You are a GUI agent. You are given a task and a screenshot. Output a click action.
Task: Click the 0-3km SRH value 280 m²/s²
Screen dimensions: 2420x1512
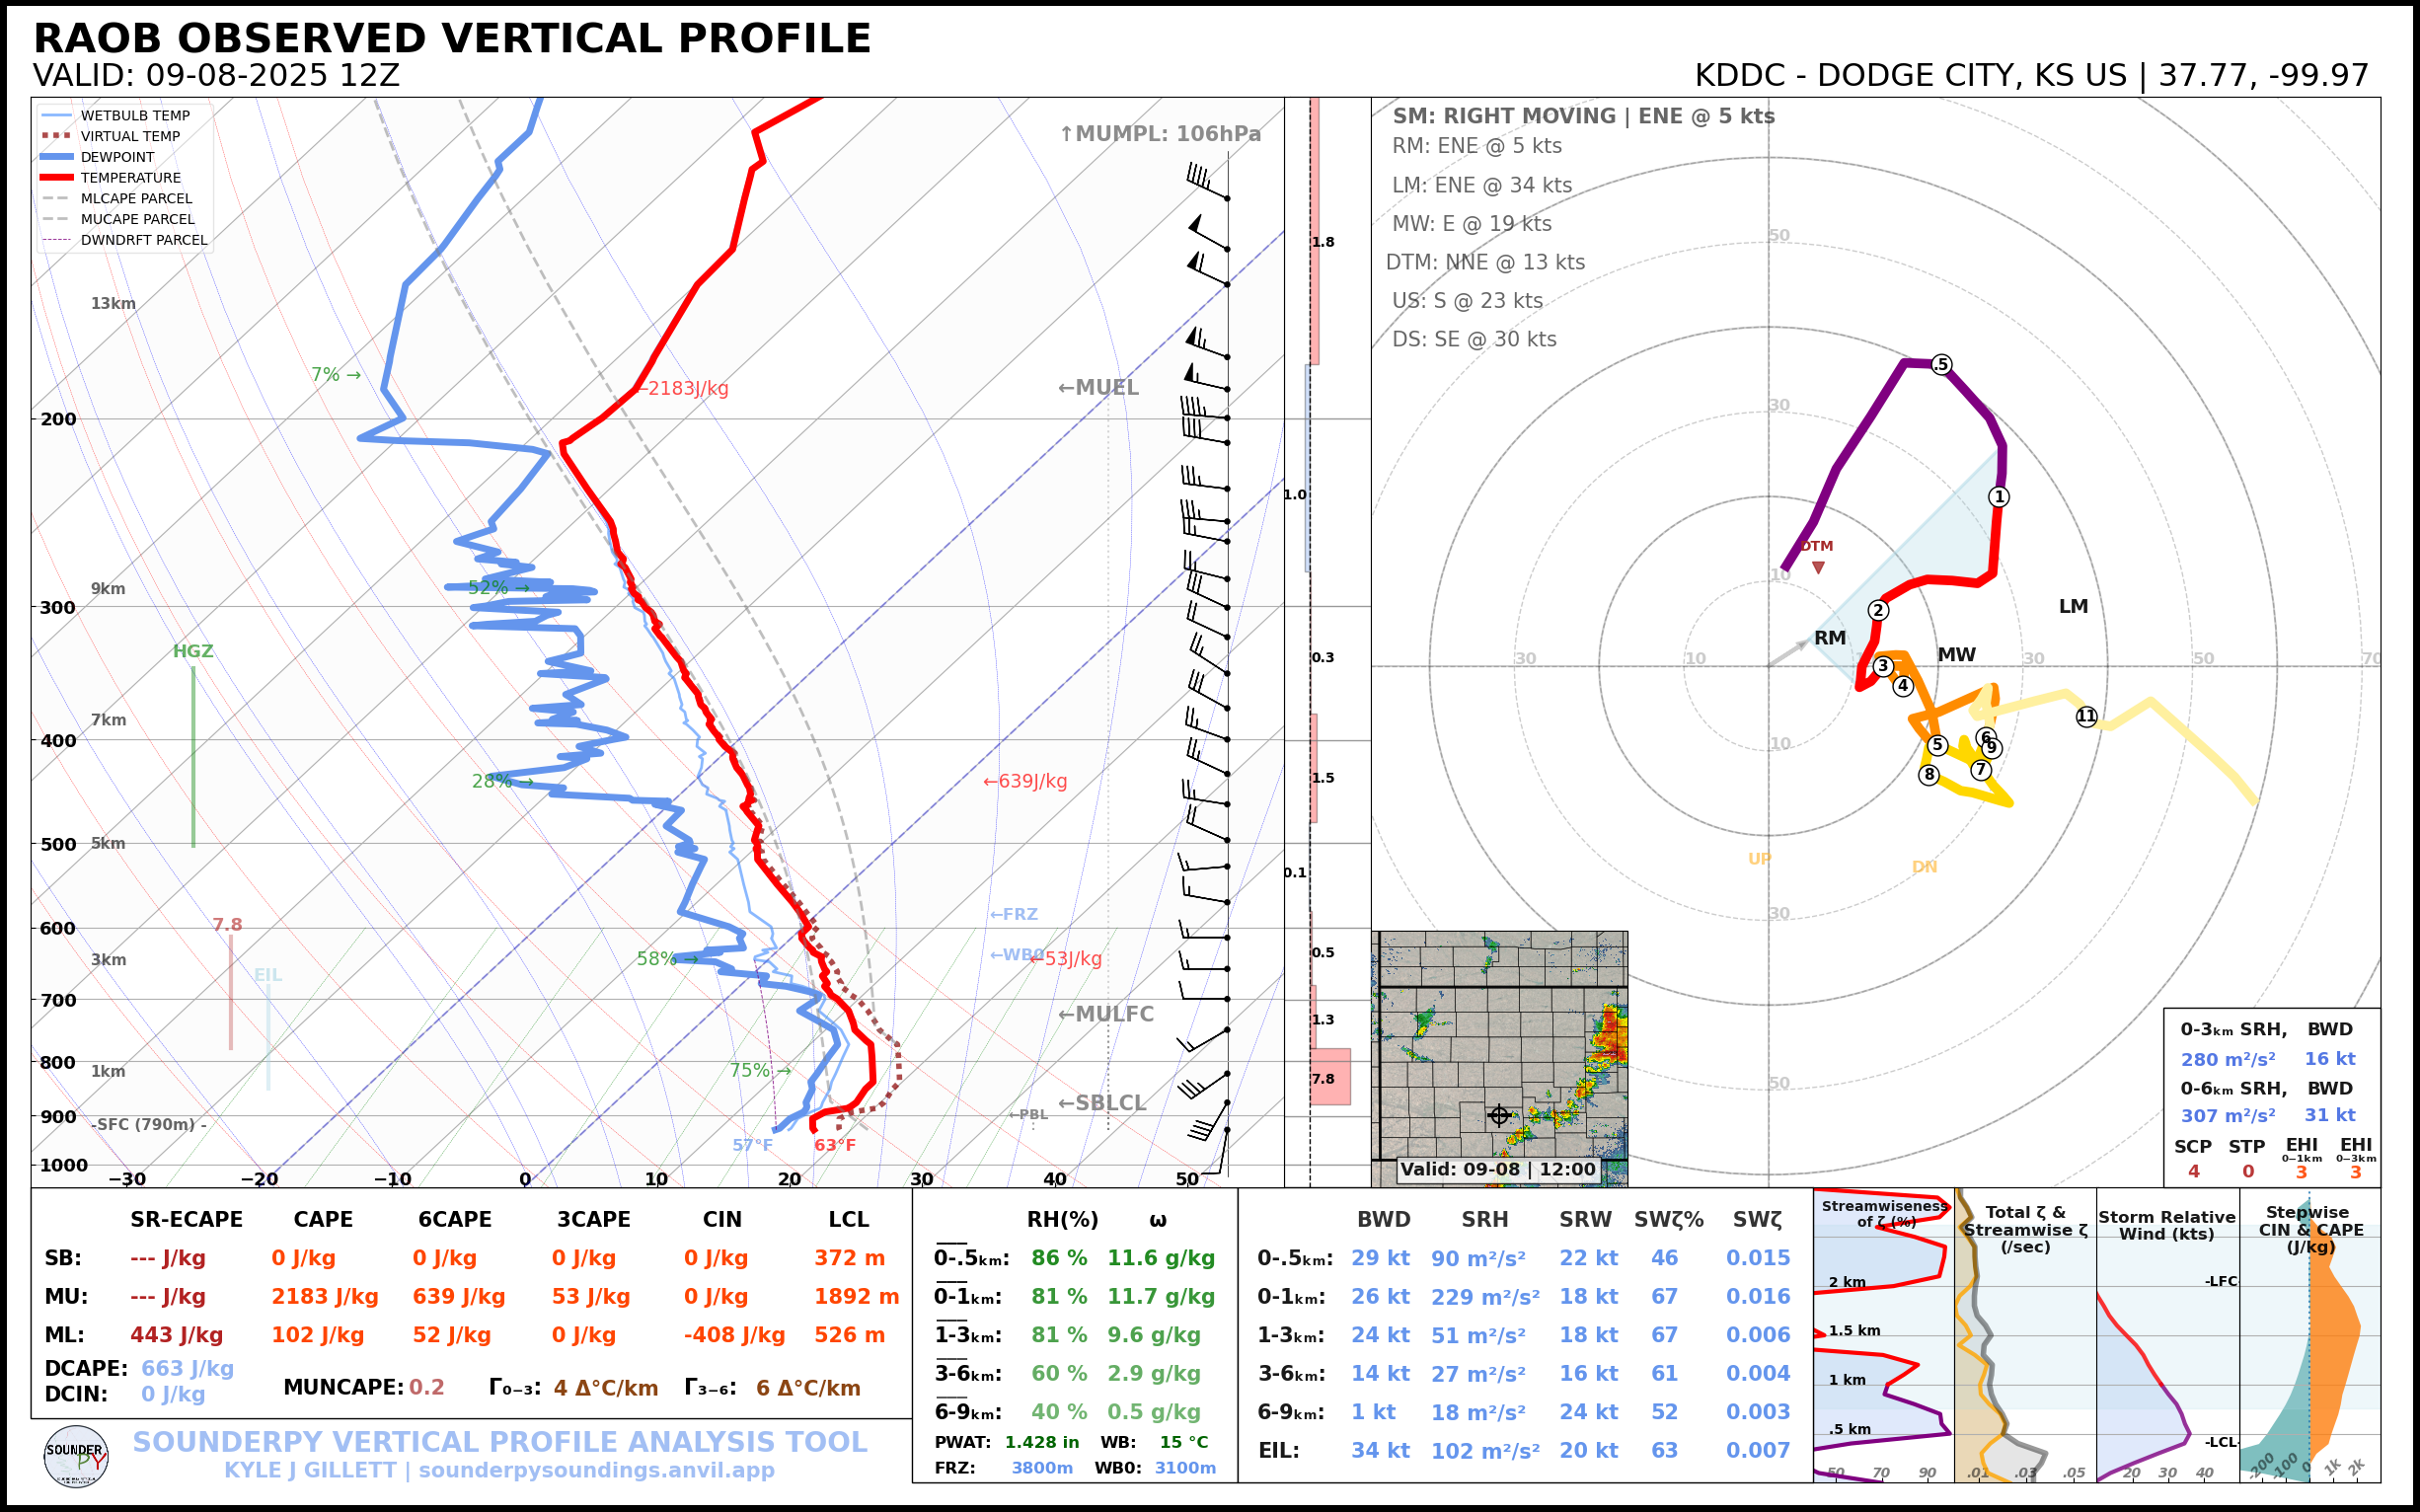[x=2227, y=1059]
